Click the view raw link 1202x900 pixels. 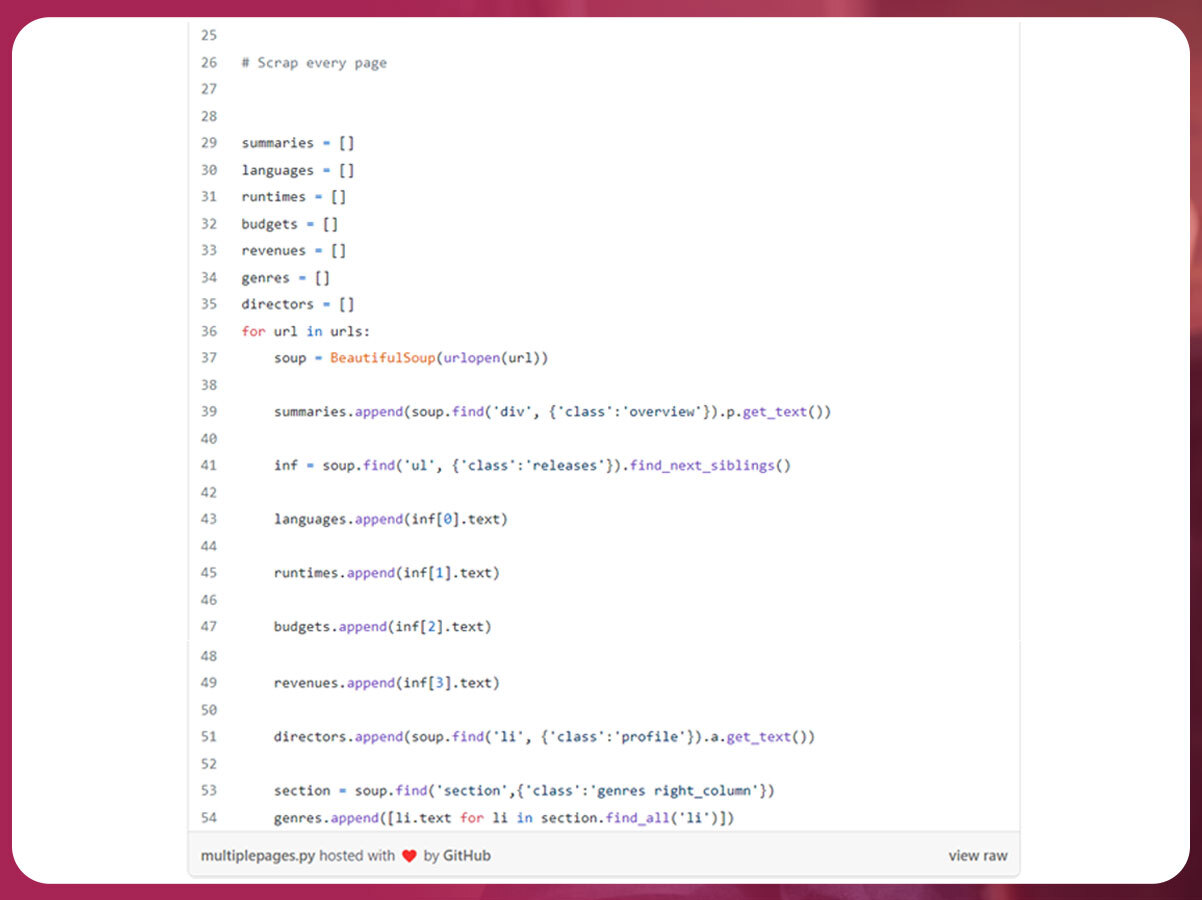(977, 856)
